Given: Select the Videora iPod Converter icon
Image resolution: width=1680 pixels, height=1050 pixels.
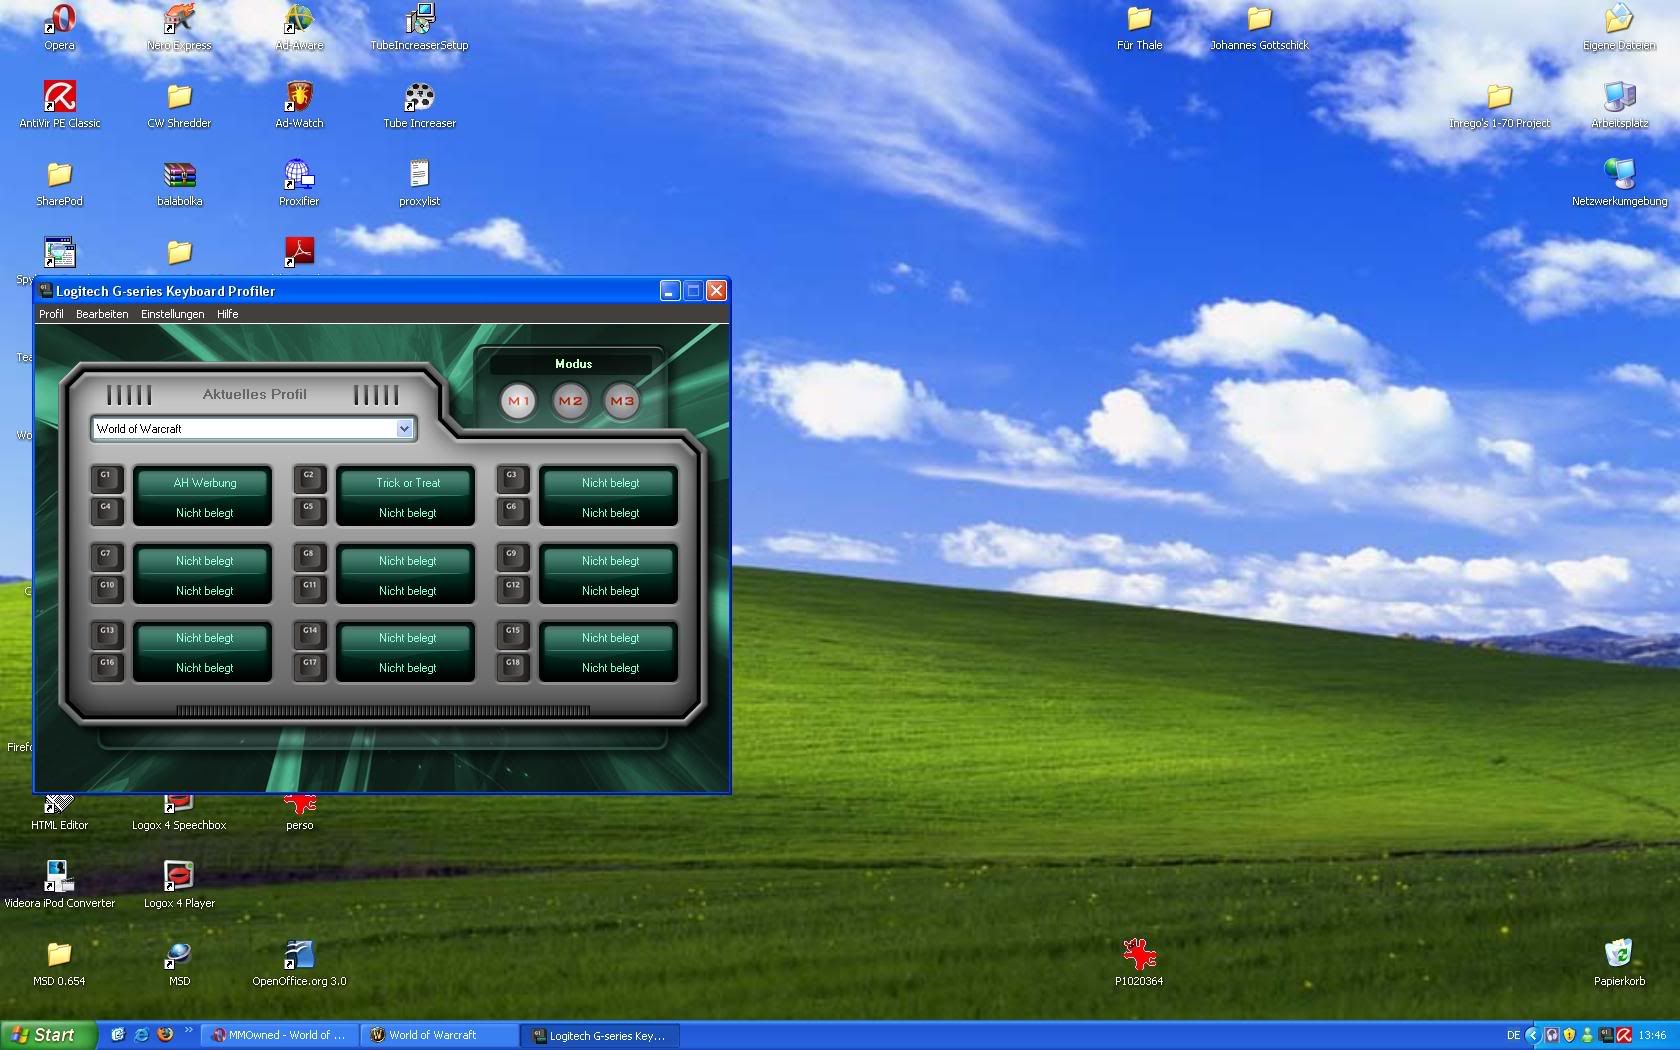Looking at the screenshot, I should coord(59,885).
